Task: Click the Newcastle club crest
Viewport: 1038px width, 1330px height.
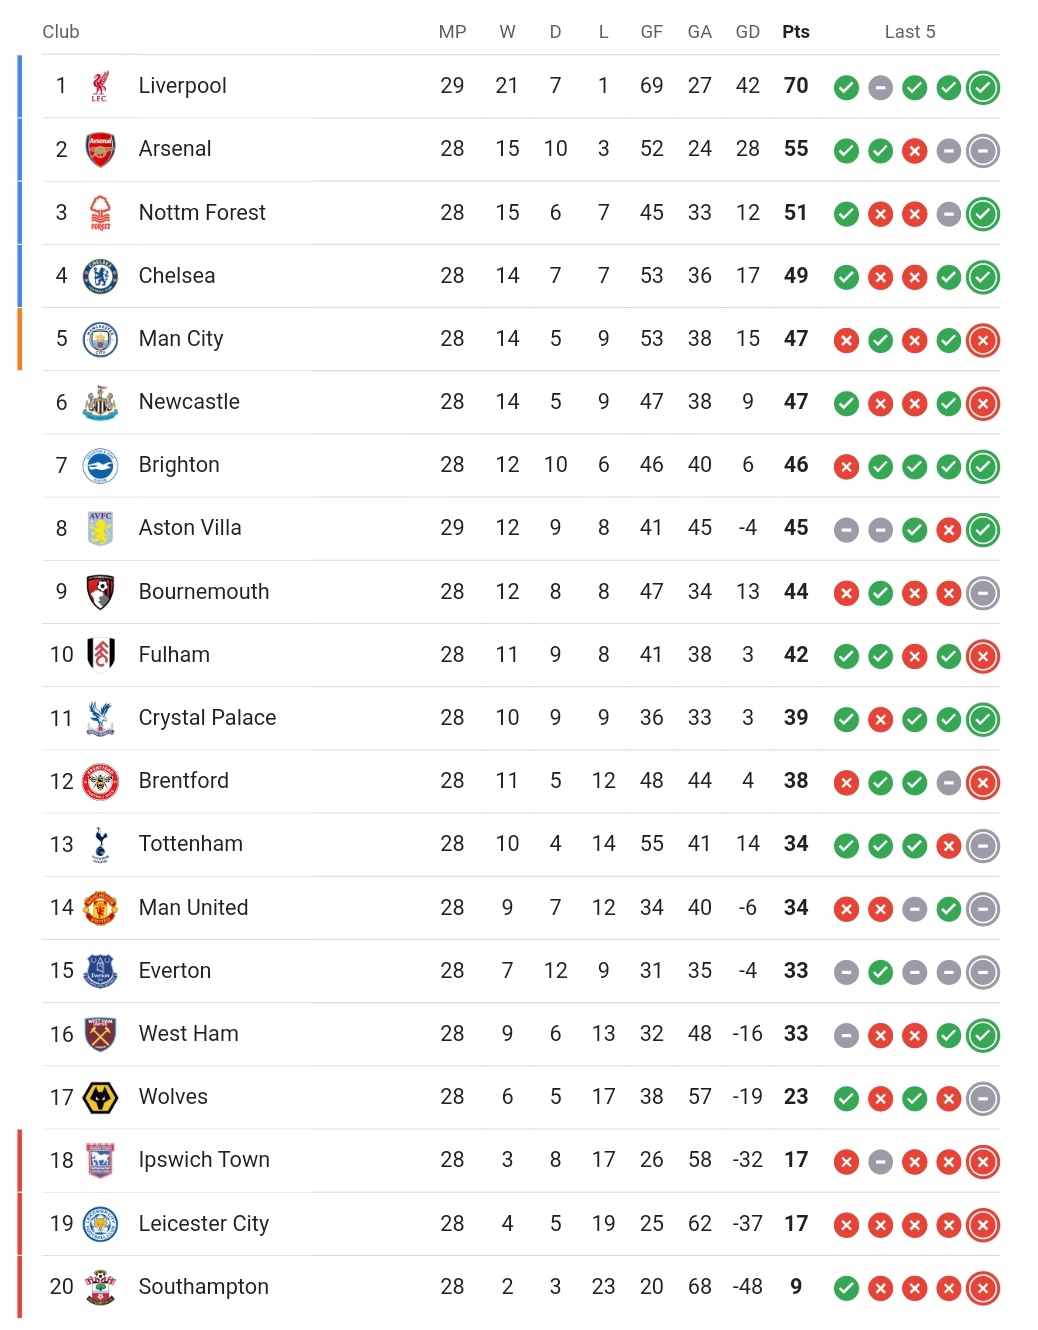Action: [x=100, y=402]
